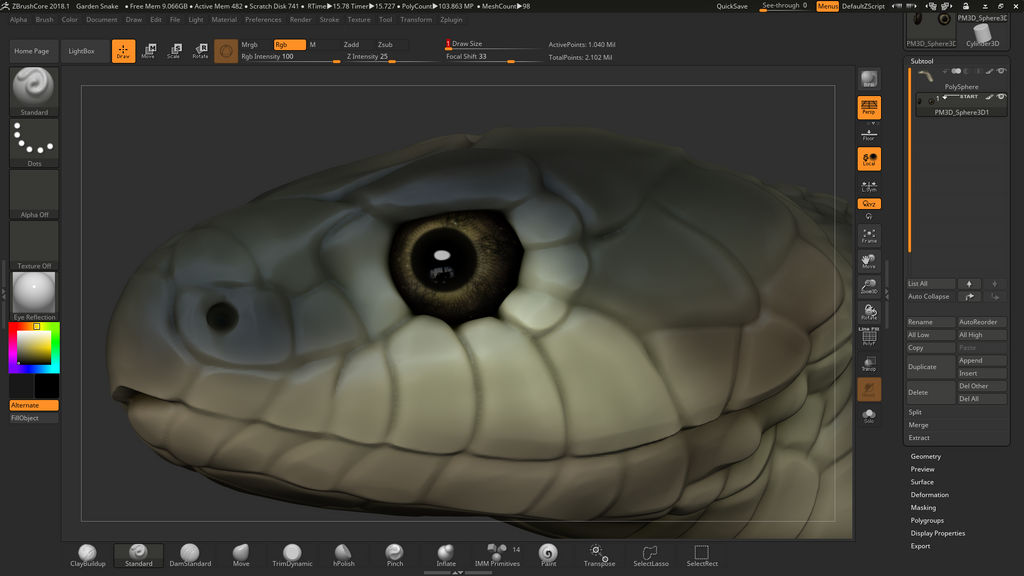Click QuickSave
The width and height of the screenshot is (1024, 576).
pos(732,7)
